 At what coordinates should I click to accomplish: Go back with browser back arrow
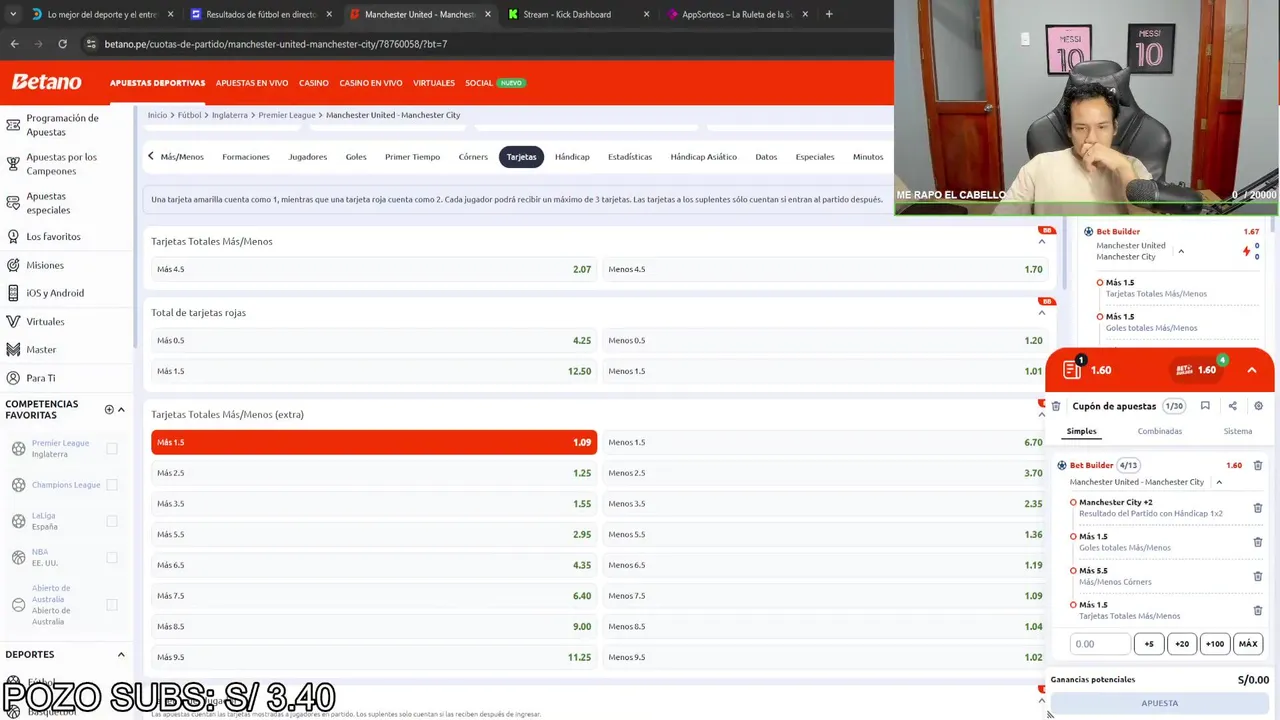click(14, 44)
